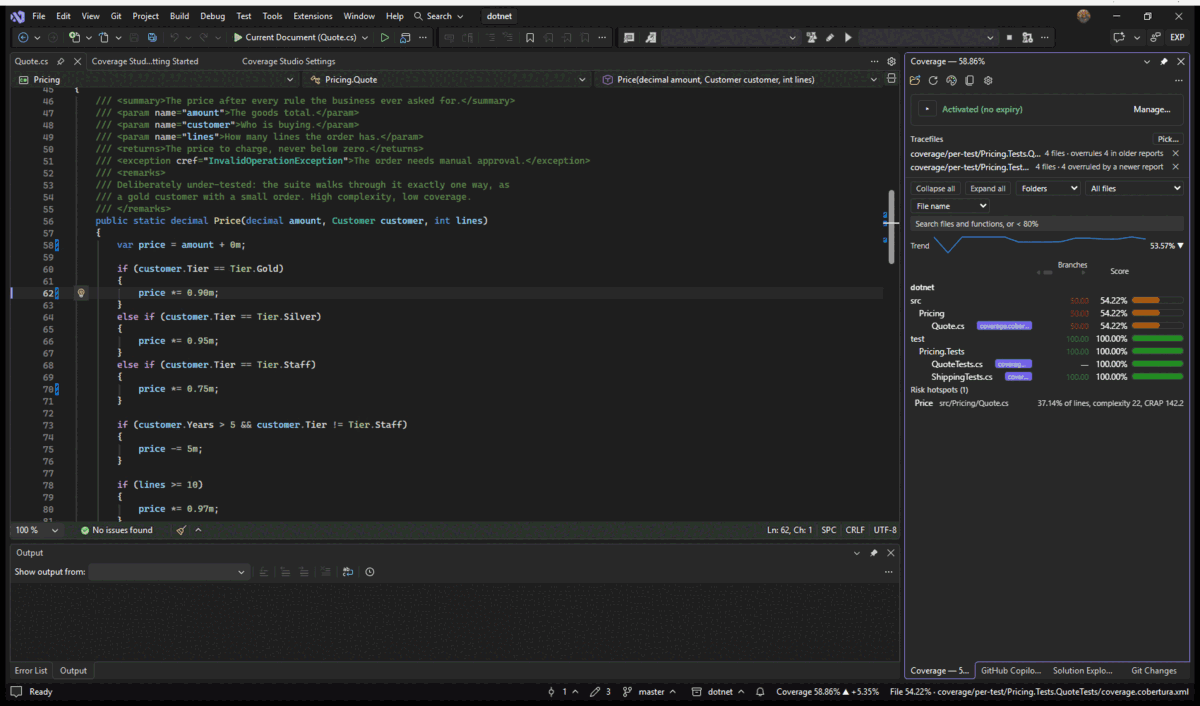Click the split editor icon below the gear
Viewport: 1200px width, 706px height.
point(891,79)
